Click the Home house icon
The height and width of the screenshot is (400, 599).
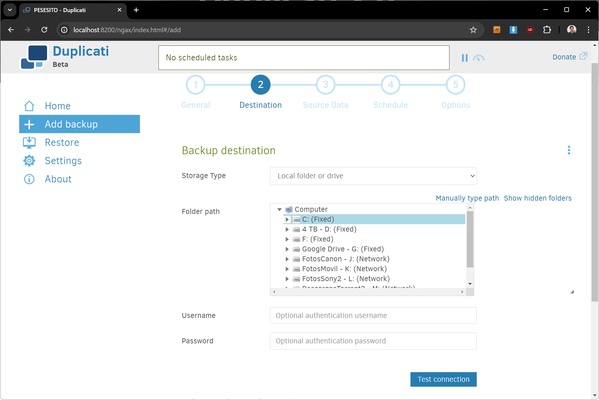29,106
